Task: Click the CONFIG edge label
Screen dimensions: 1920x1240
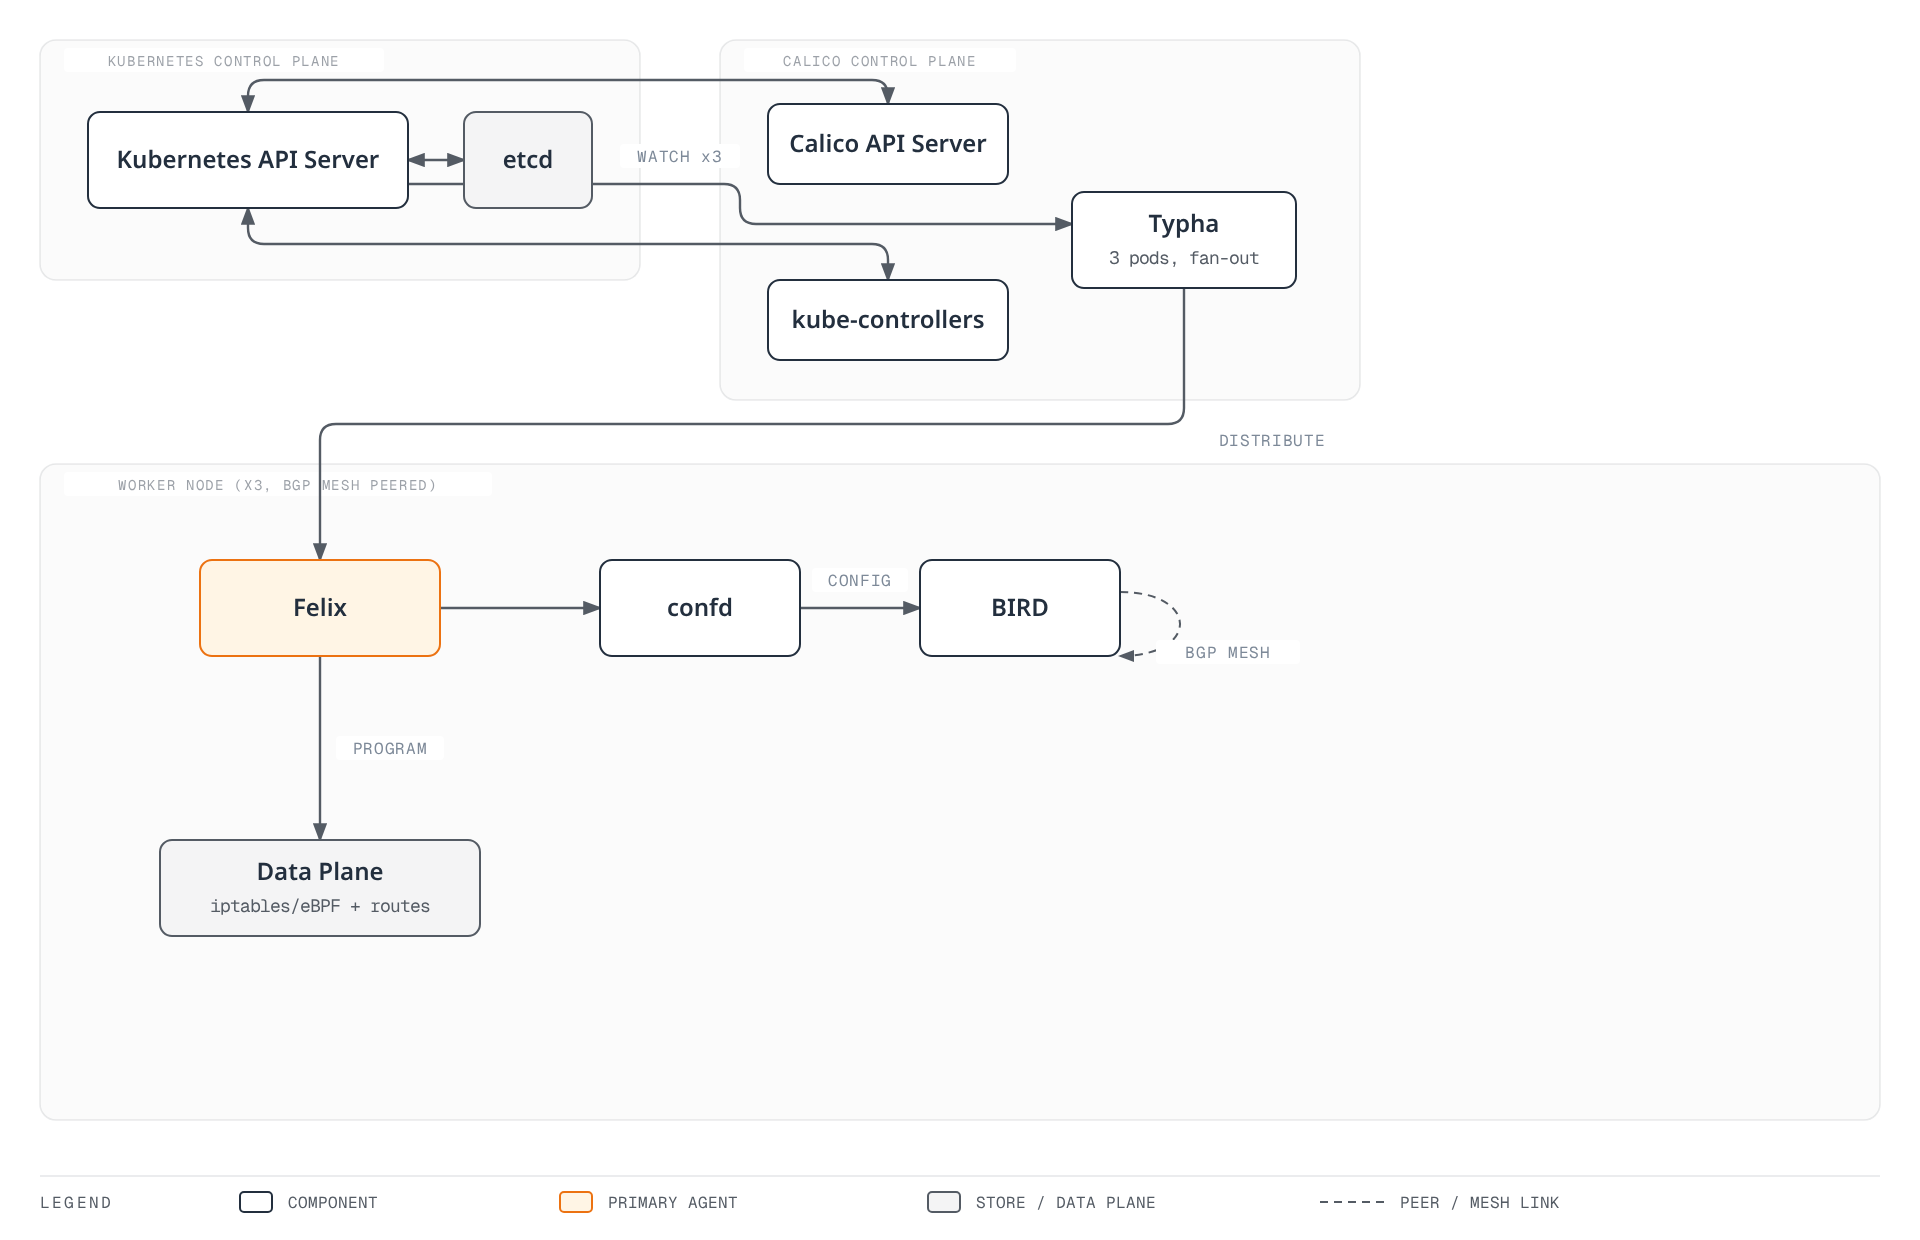Action: [859, 581]
